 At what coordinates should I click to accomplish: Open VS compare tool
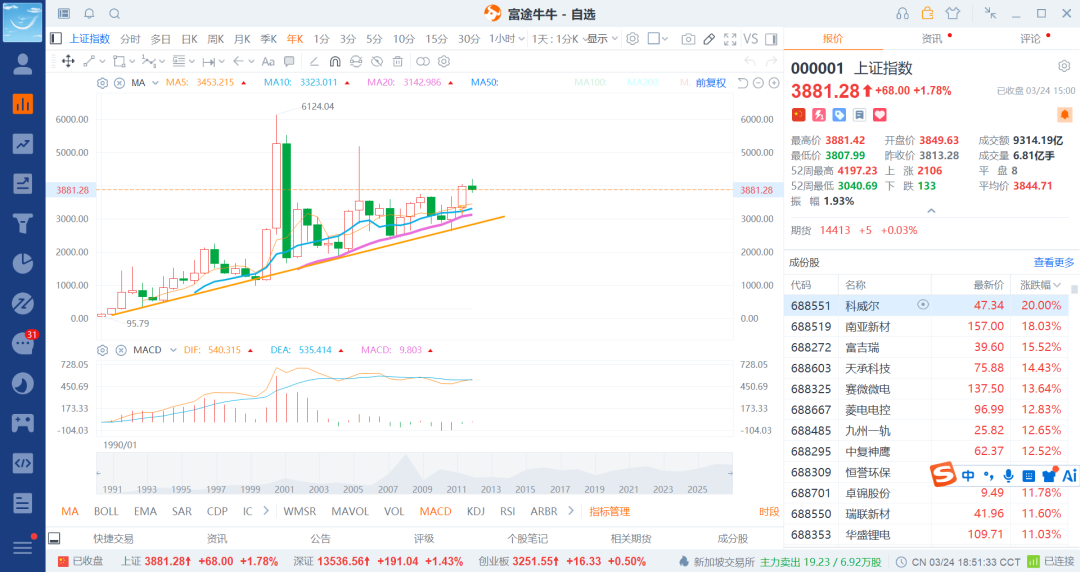click(751, 39)
